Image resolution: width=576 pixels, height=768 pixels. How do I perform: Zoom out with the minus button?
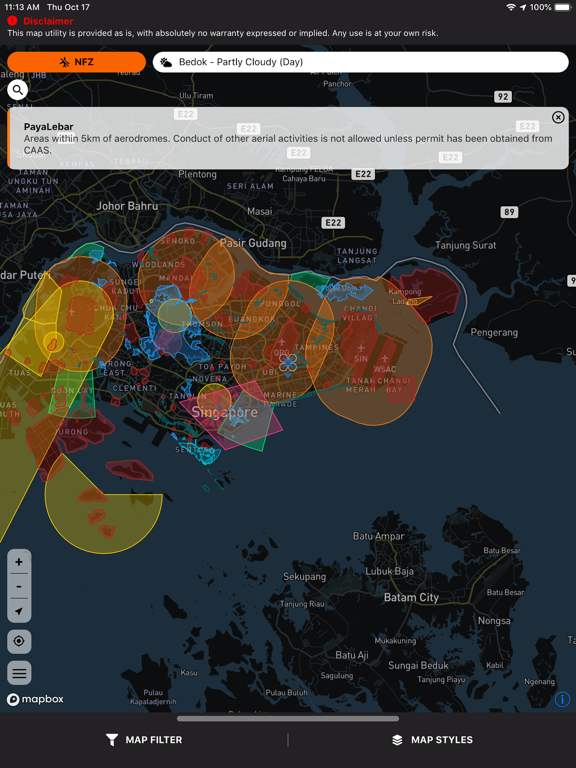pyautogui.click(x=19, y=586)
